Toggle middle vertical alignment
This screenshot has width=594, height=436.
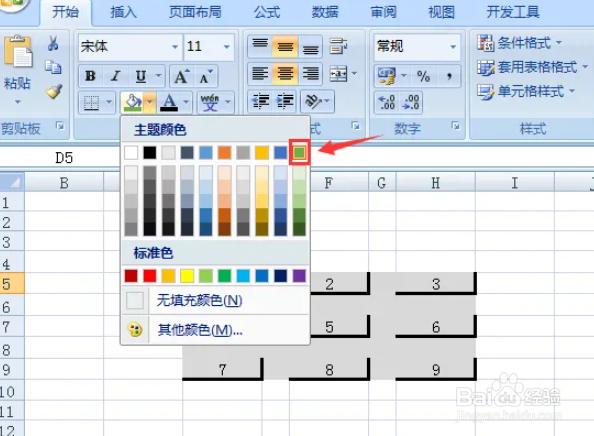pyautogui.click(x=285, y=46)
